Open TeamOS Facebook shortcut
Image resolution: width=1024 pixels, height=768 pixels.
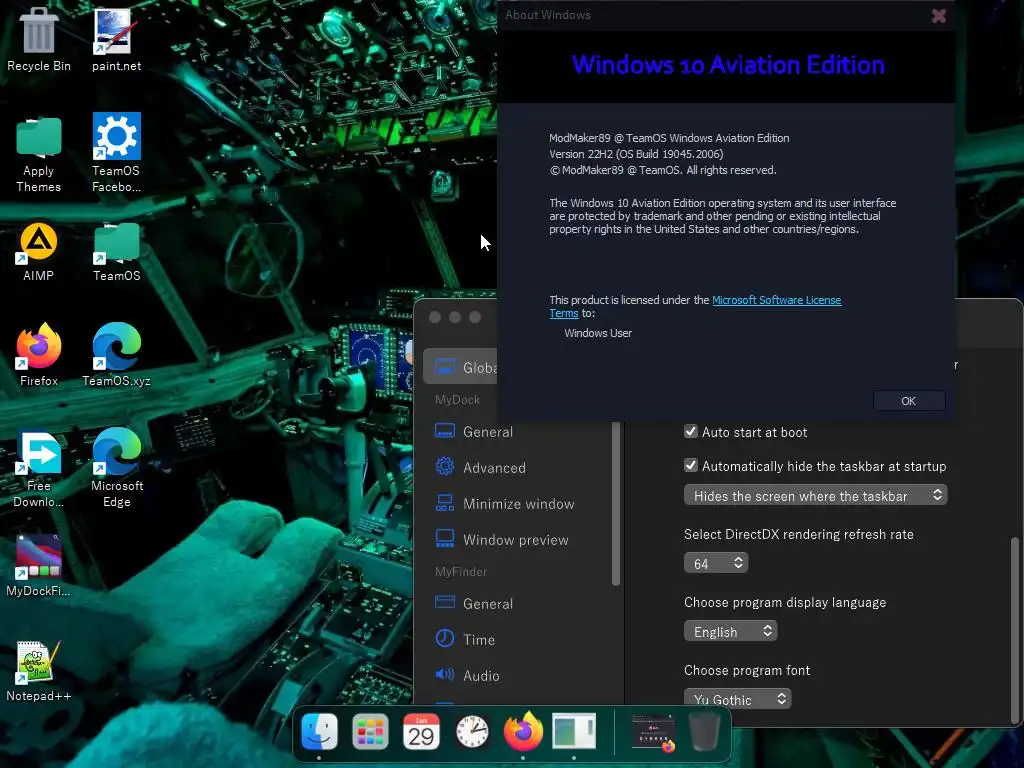[x=116, y=153]
